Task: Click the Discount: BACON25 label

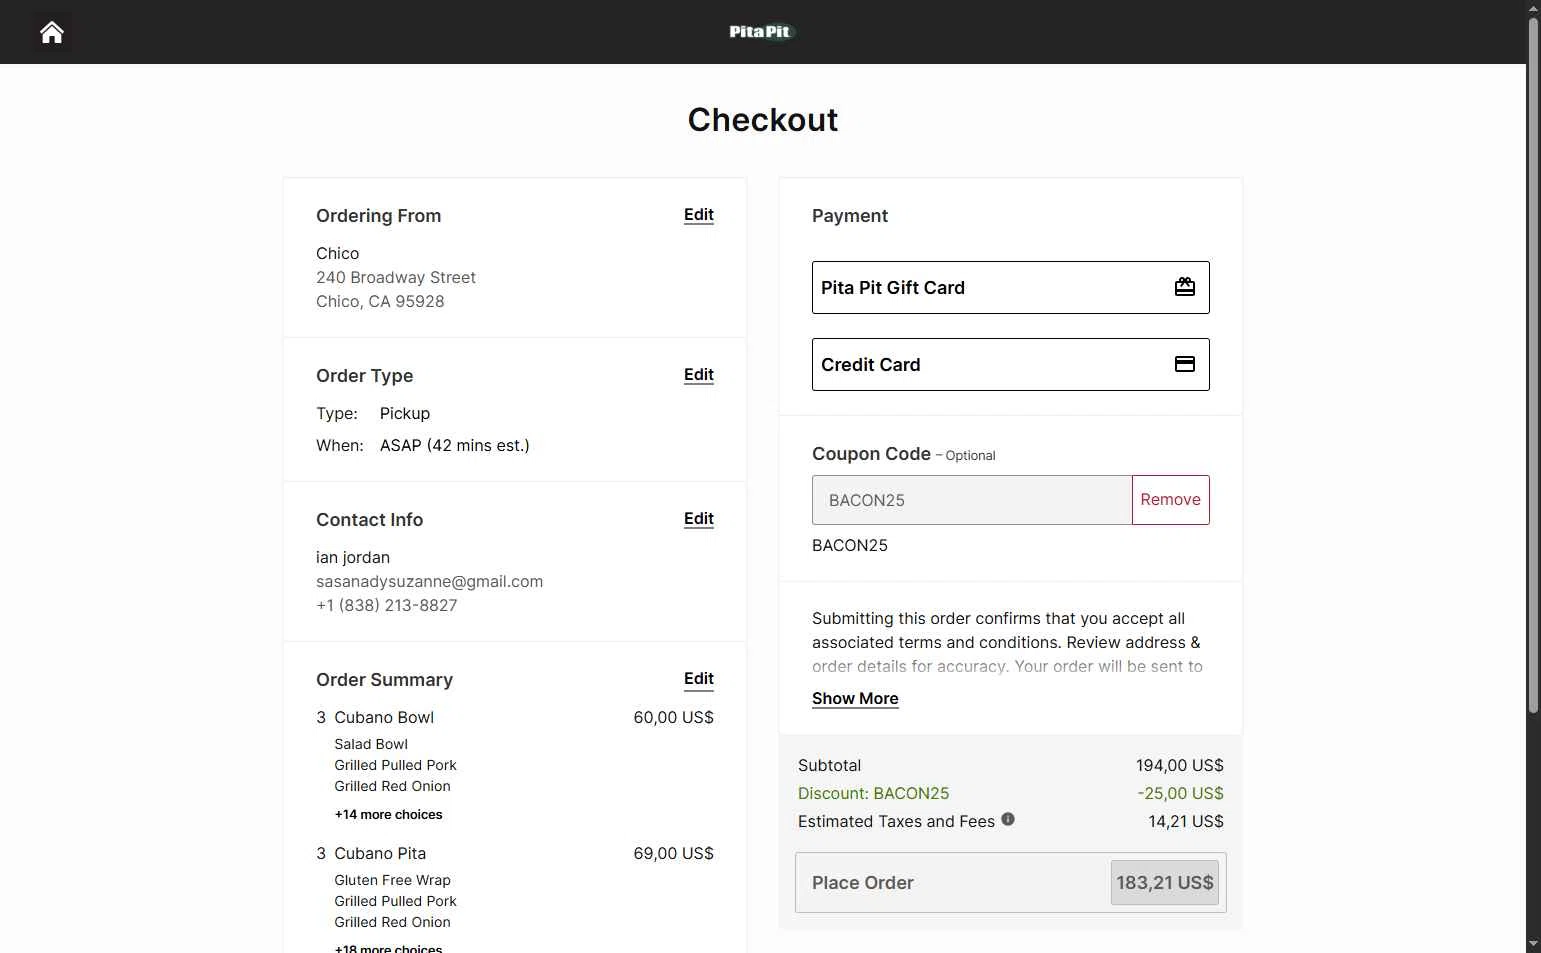Action: 873,793
